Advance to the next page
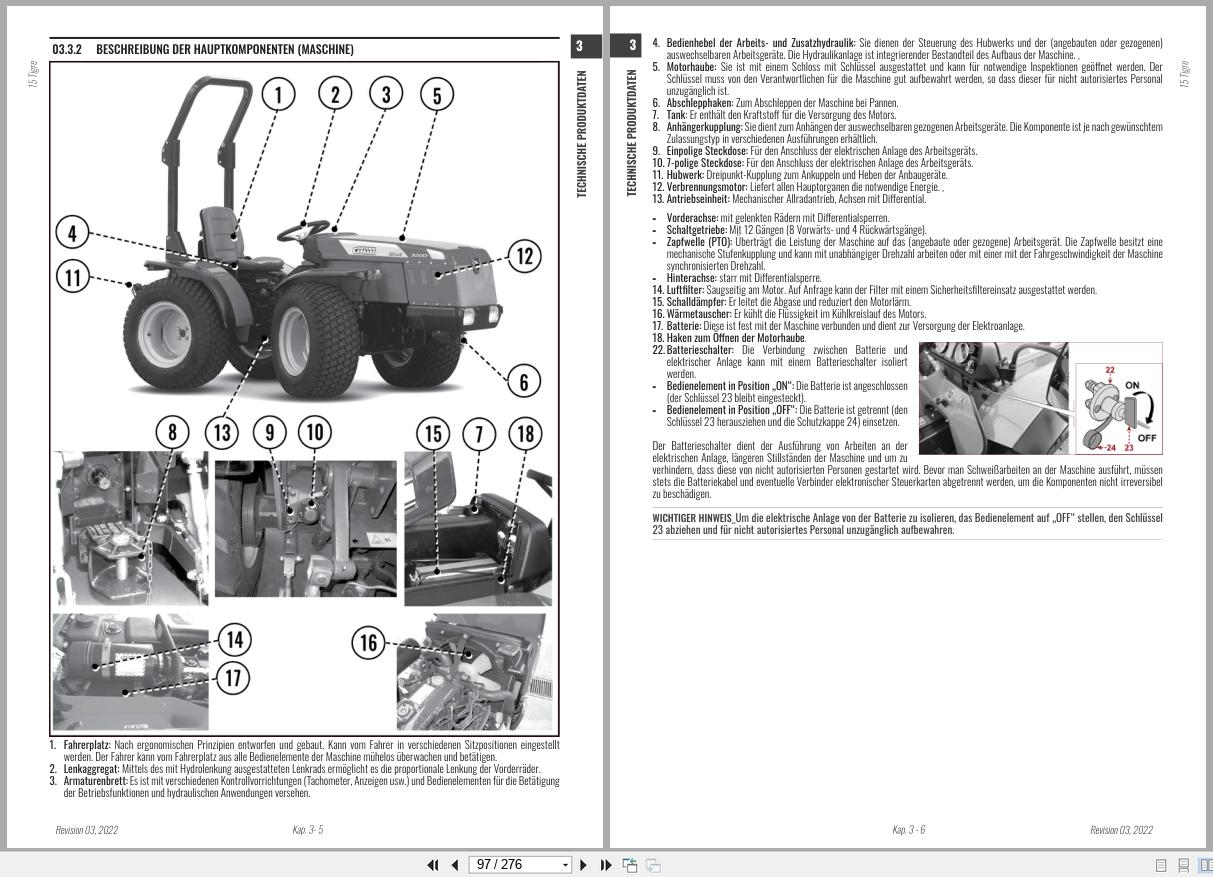This screenshot has height=877, width=1213. [584, 865]
